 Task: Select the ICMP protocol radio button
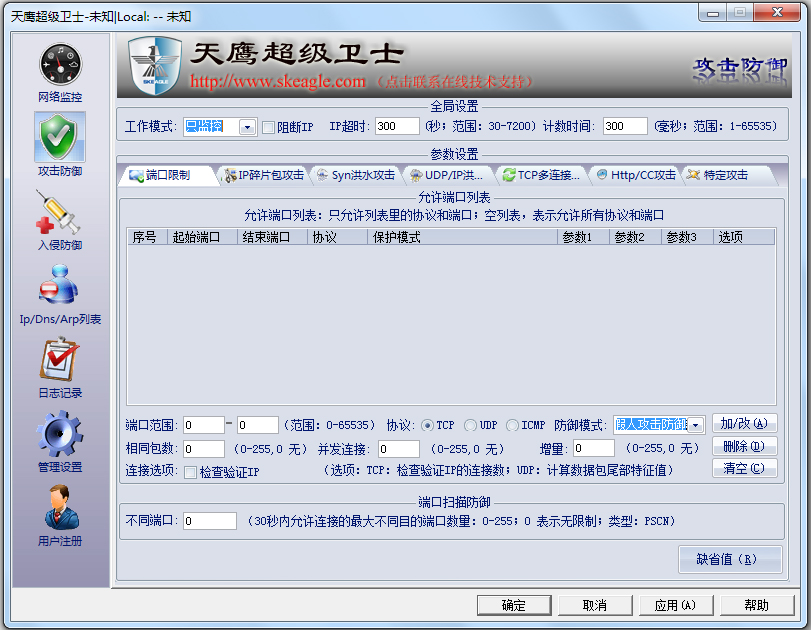point(512,425)
